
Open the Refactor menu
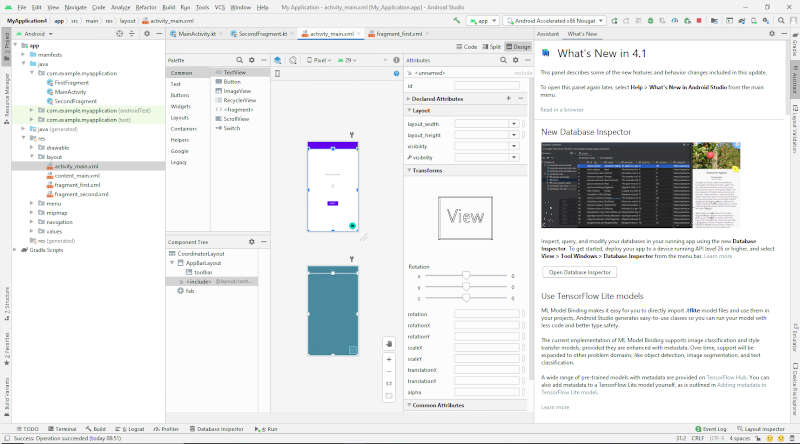click(145, 7)
